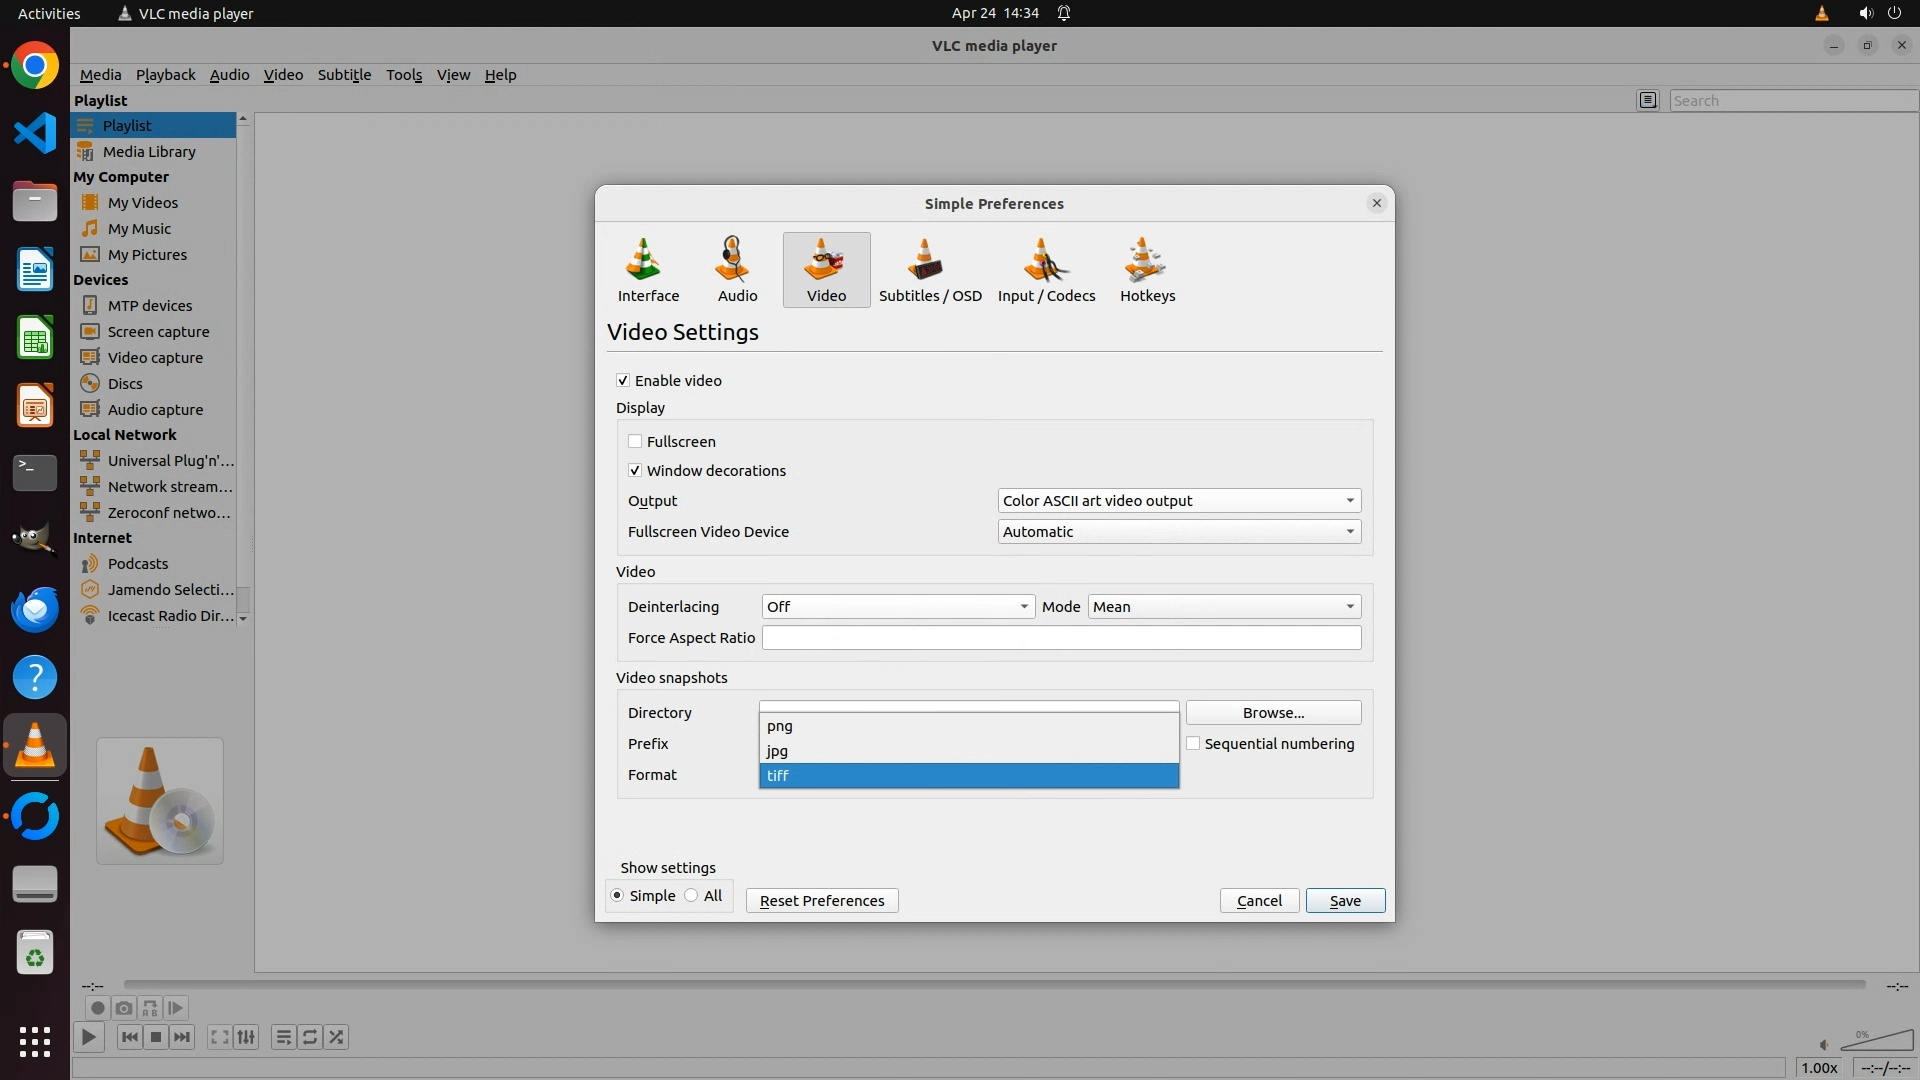Switch to Subtitles / OSD preferences
Image resolution: width=1920 pixels, height=1080 pixels.
click(929, 268)
